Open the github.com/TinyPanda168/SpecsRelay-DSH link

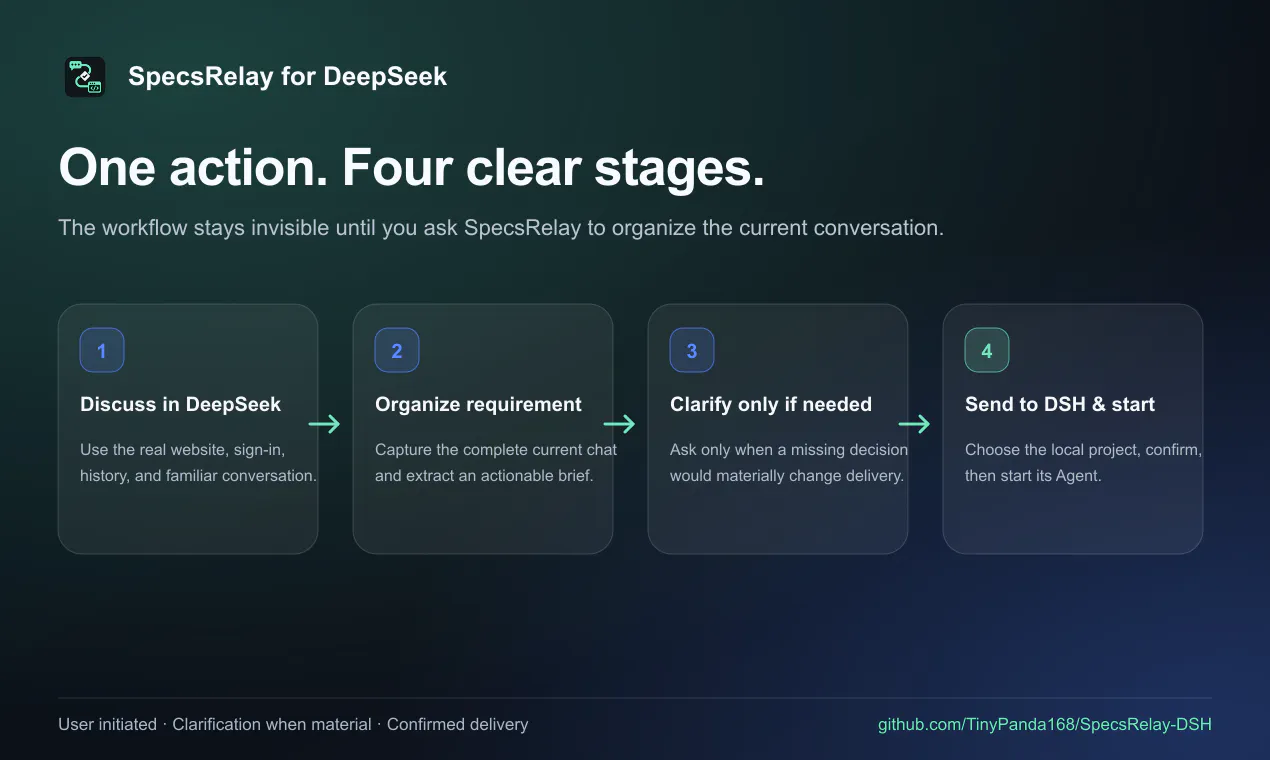click(1045, 724)
